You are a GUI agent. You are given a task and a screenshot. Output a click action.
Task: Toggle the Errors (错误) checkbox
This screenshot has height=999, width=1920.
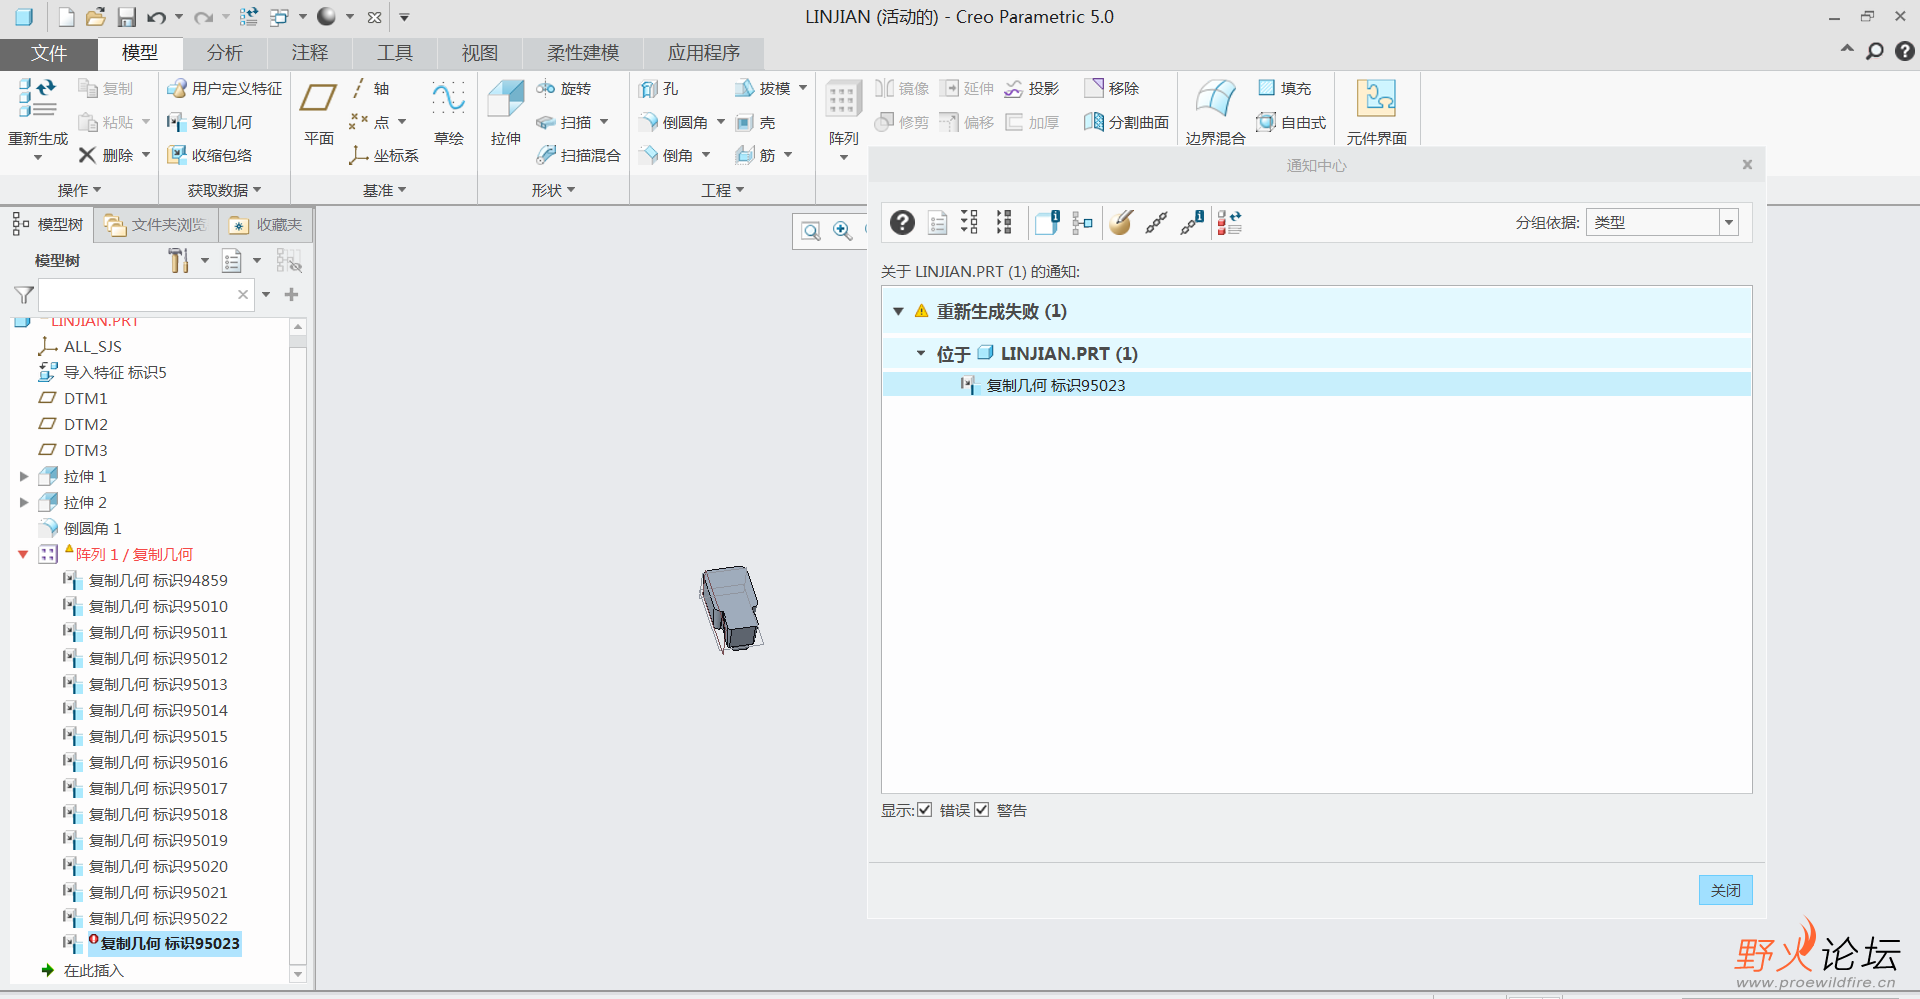(924, 810)
